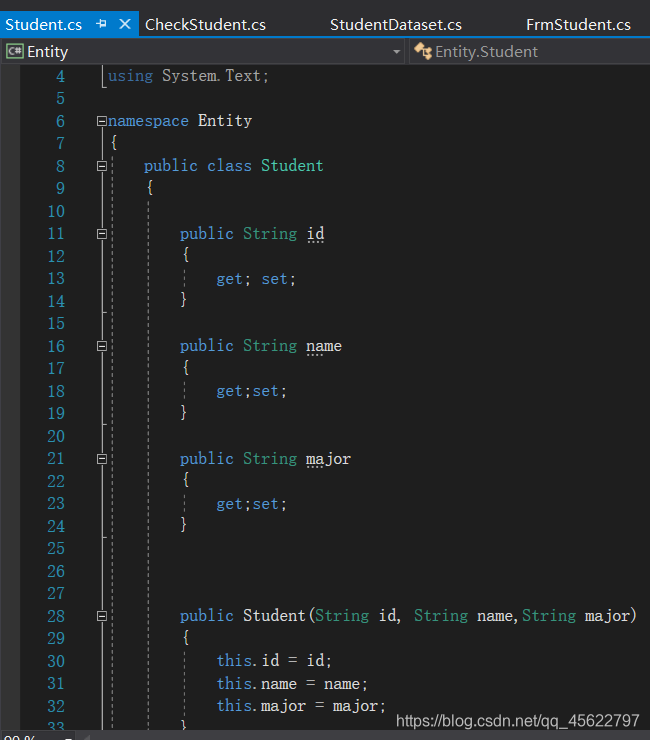Click 'this.major = major;' statement
This screenshot has height=740, width=650.
pyautogui.click(x=301, y=706)
